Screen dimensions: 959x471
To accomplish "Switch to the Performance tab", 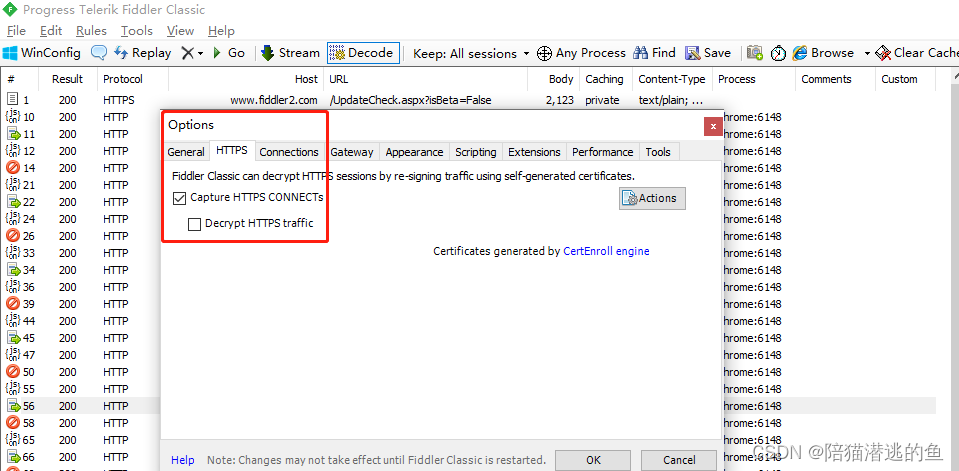I will click(602, 152).
